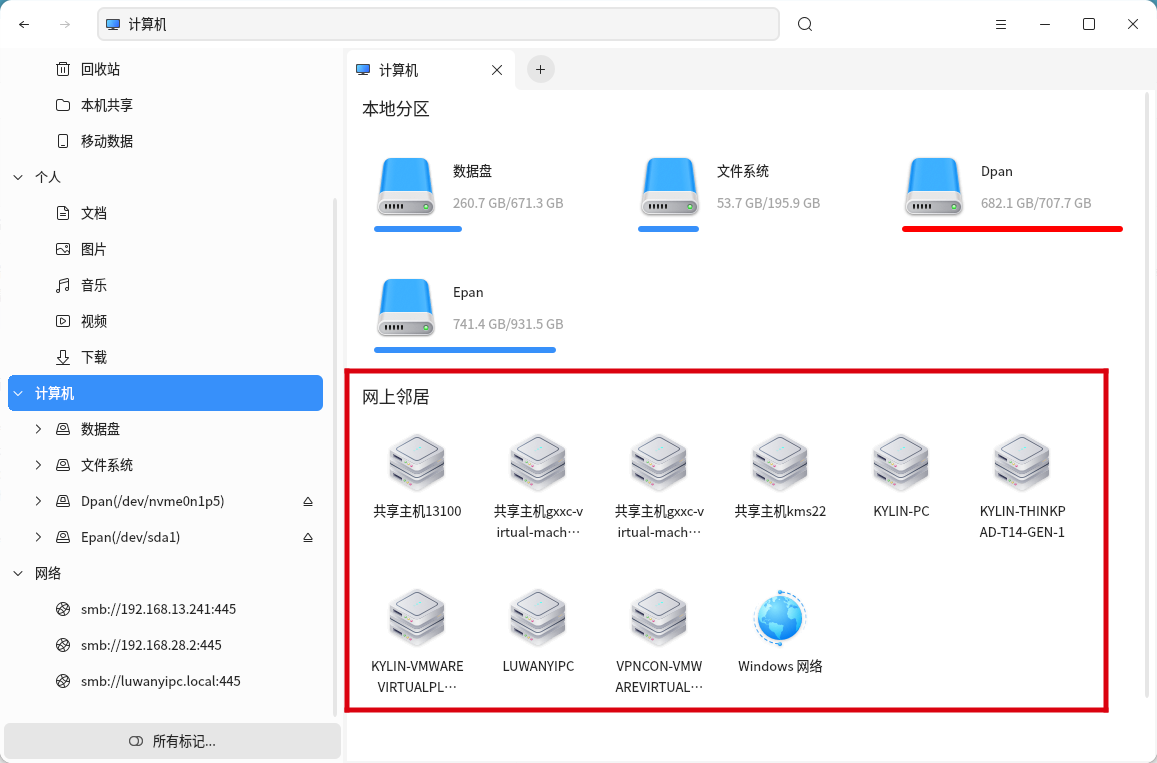
Task: Eject the Dpan(/dev/nvme0n1p5) drive
Action: (309, 500)
